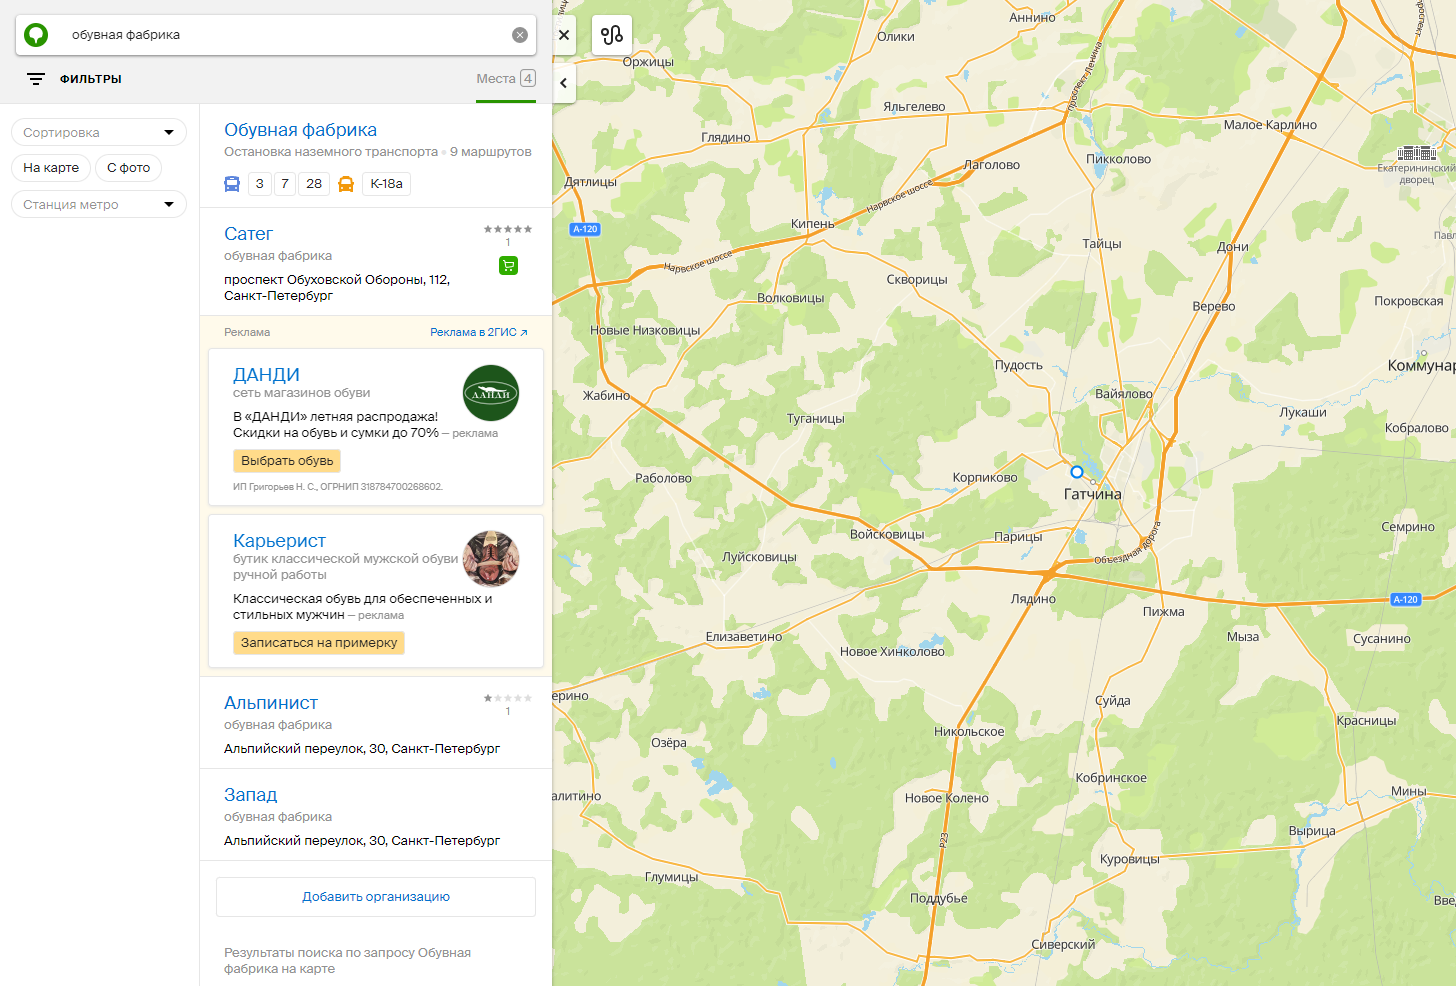Click the Гатчина city label on map

point(1093,494)
